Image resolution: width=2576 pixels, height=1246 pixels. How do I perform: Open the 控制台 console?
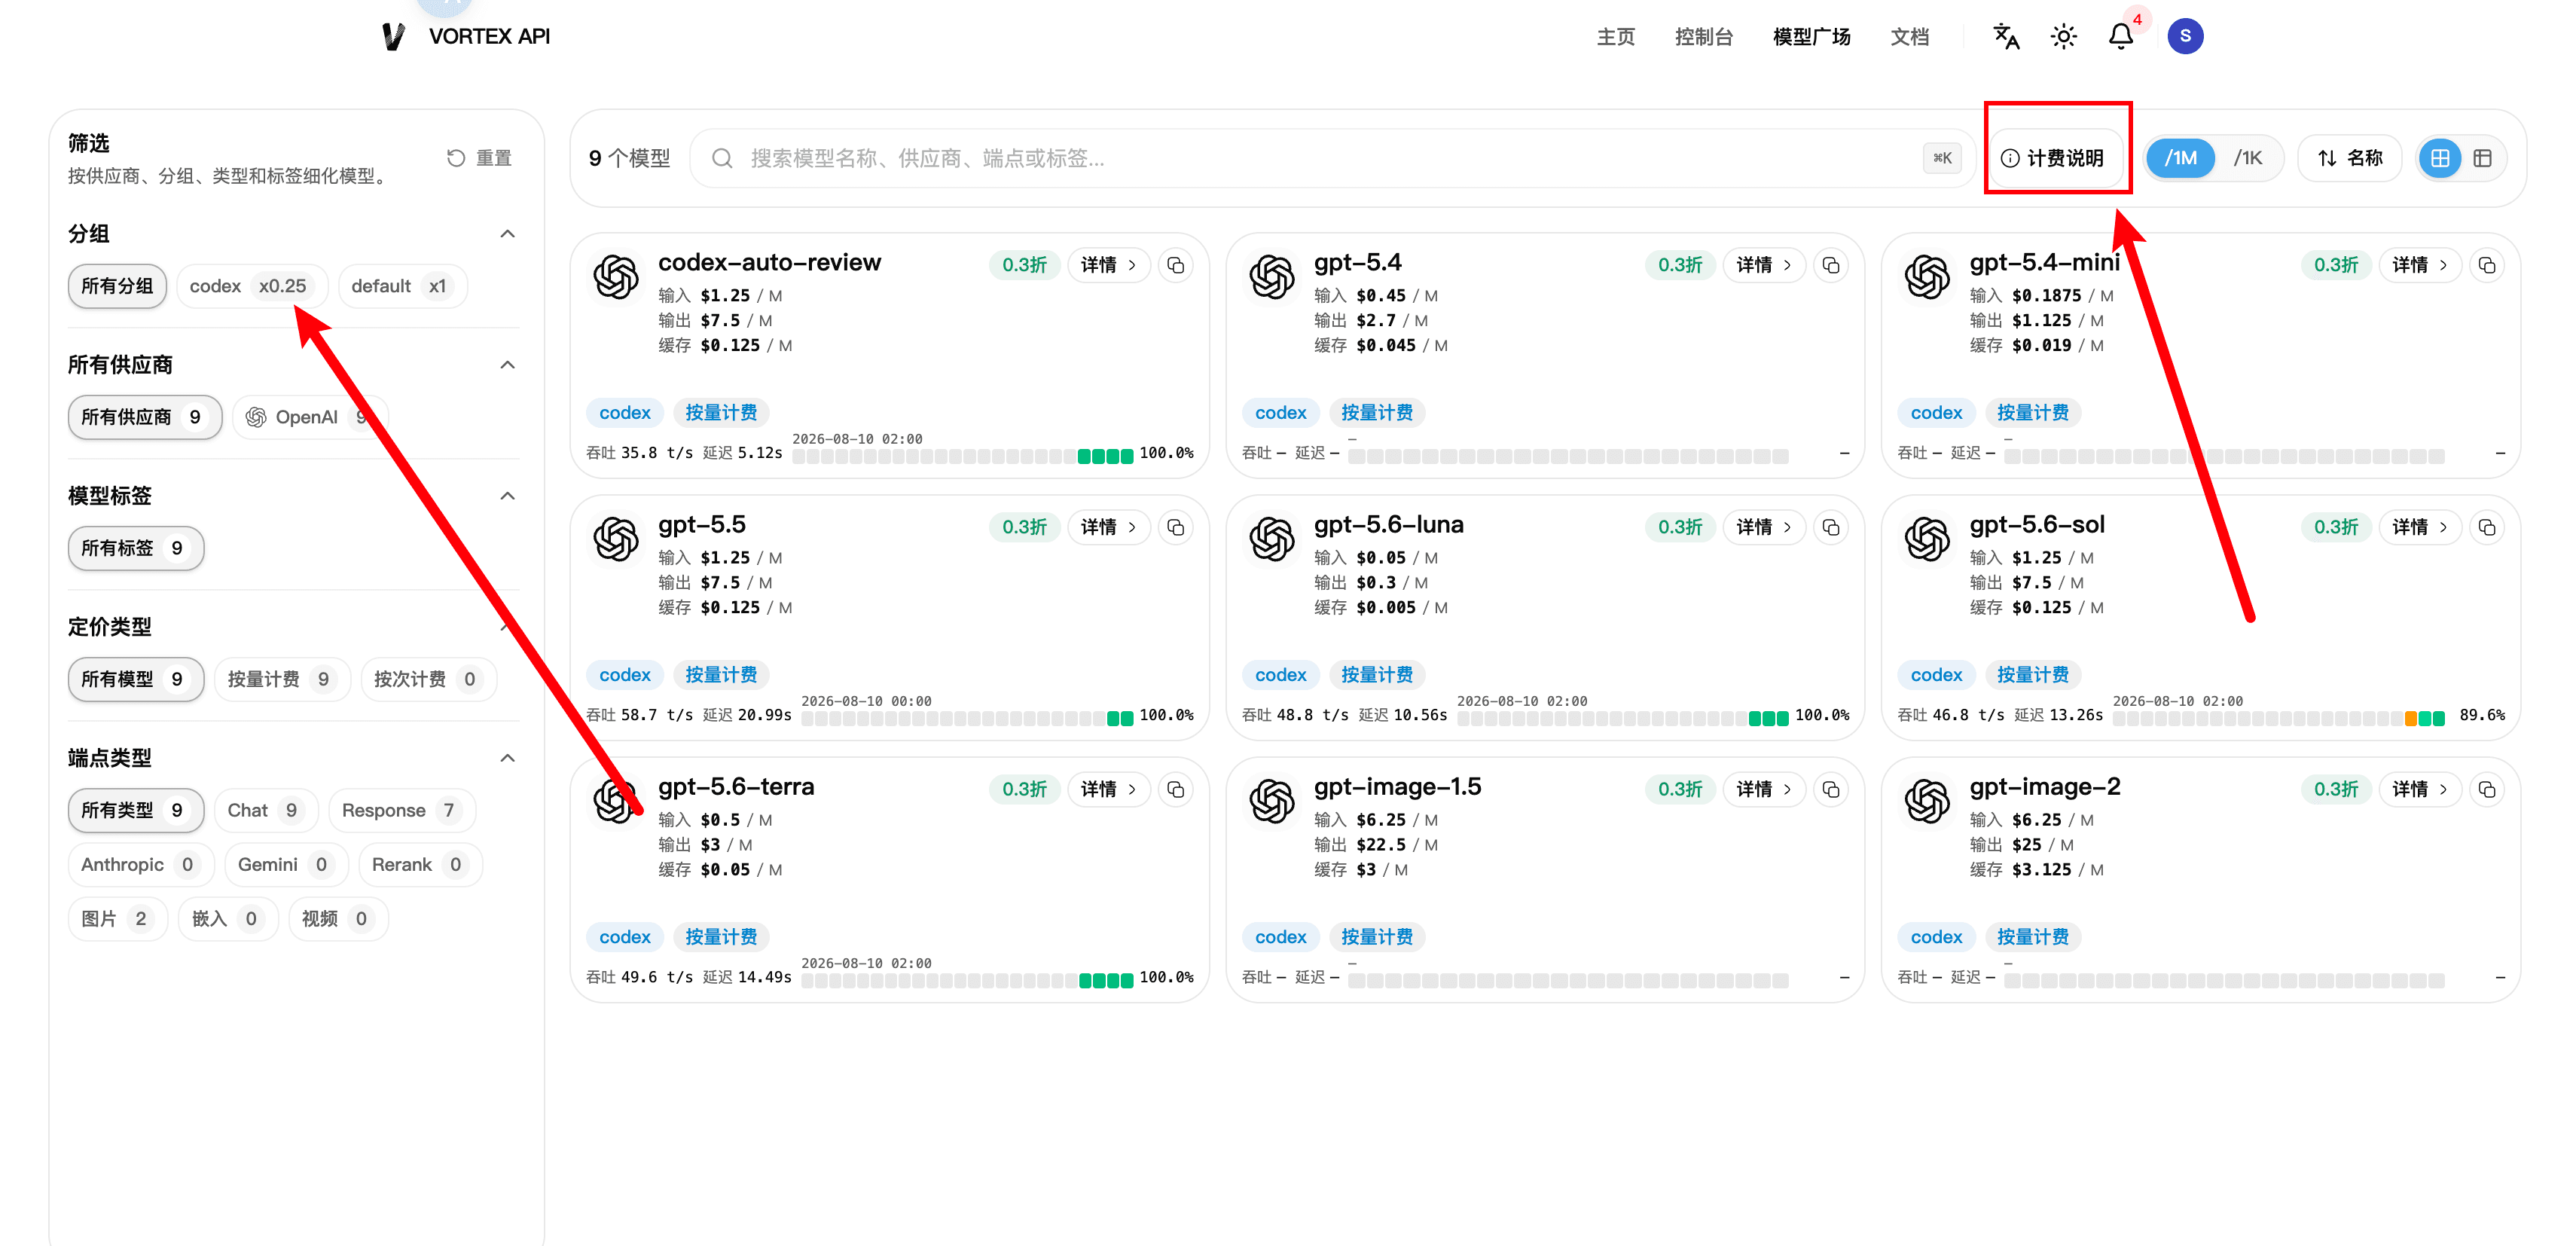[1703, 37]
